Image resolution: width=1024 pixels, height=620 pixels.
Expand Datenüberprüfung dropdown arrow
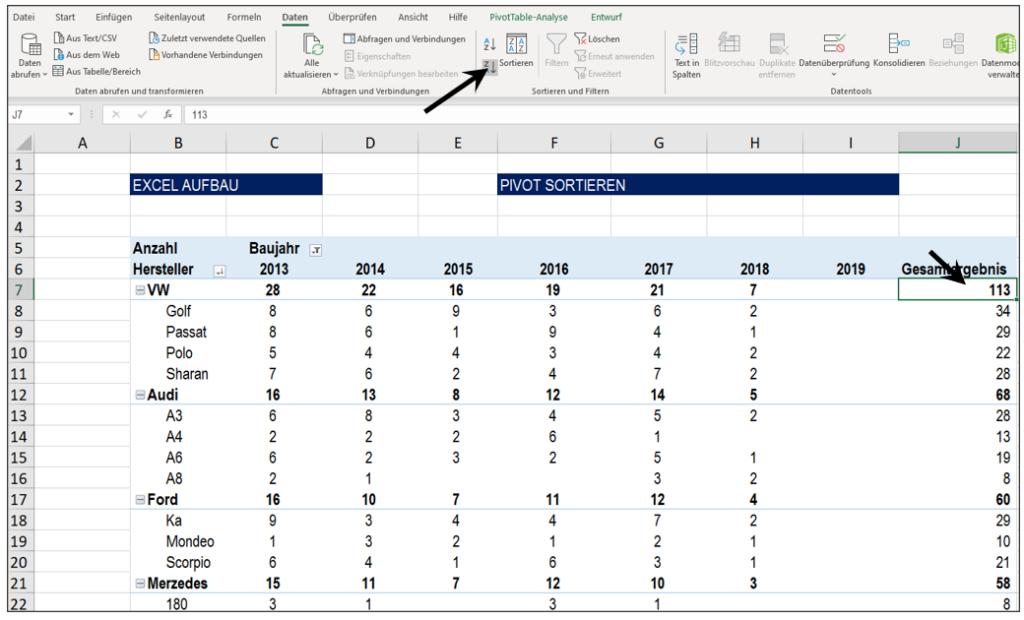pos(833,74)
